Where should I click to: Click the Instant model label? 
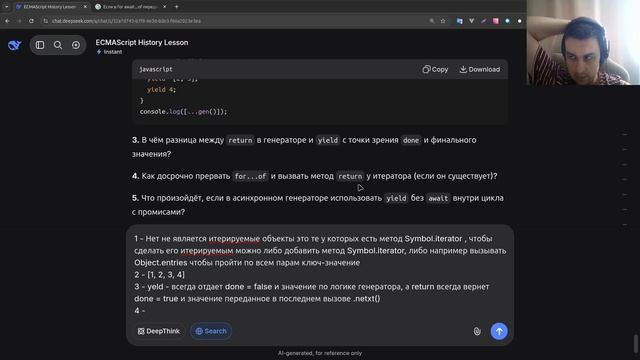(x=109, y=52)
